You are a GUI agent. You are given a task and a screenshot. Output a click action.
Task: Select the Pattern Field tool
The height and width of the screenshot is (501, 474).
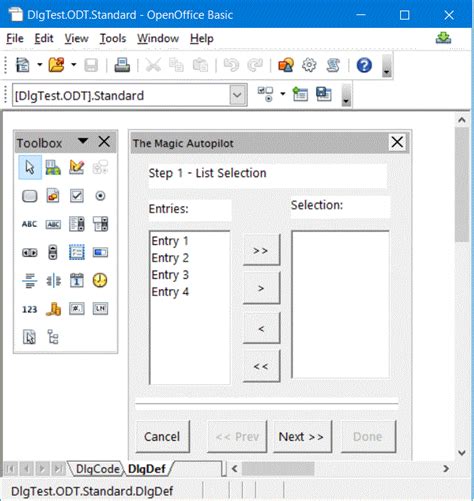[x=100, y=309]
